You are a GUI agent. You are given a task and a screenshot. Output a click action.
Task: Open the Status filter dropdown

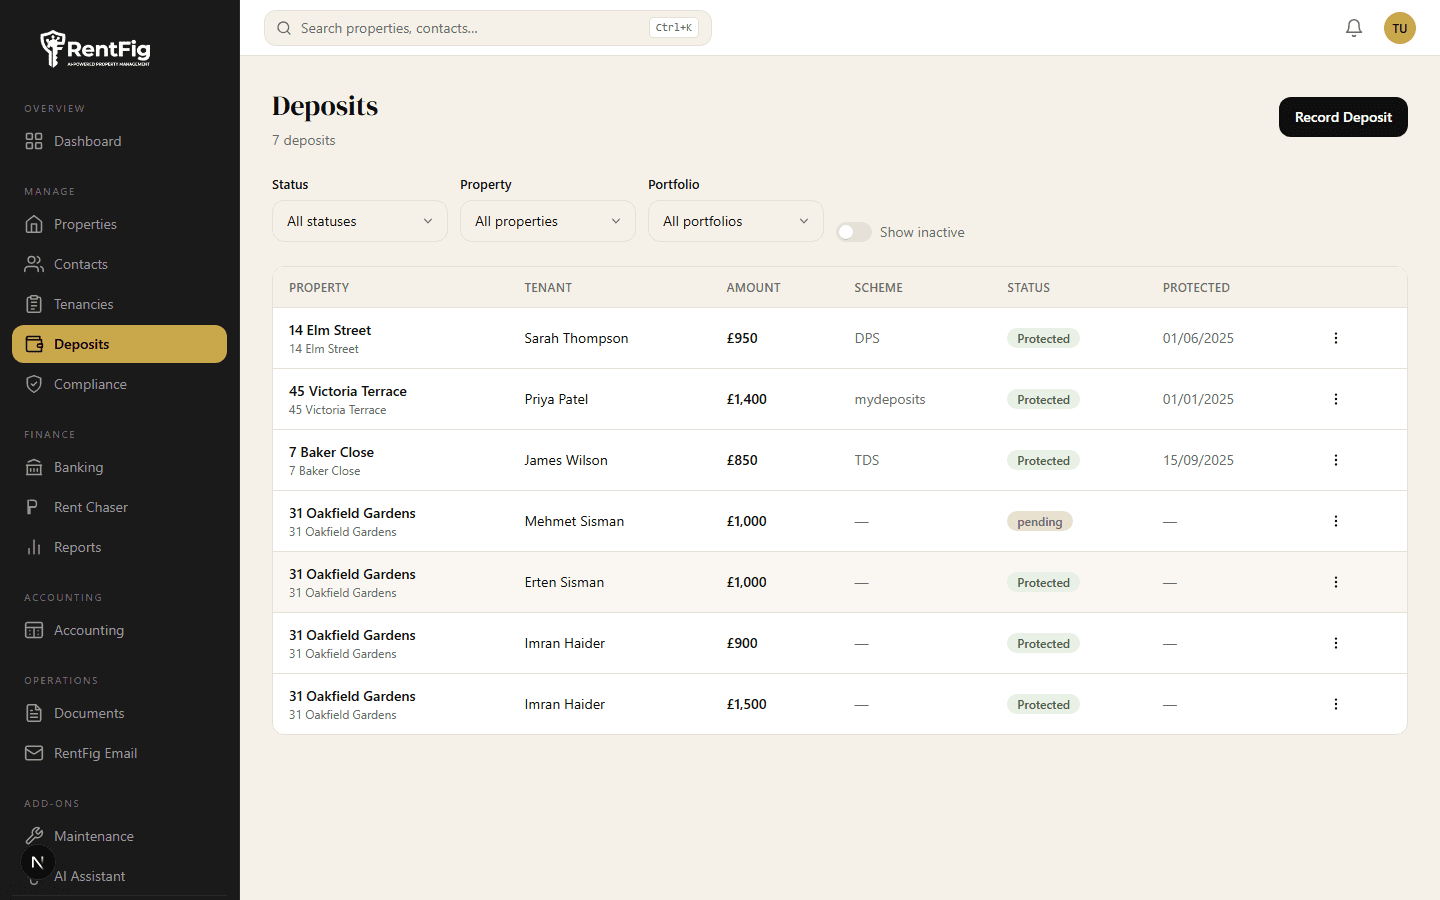tap(360, 221)
